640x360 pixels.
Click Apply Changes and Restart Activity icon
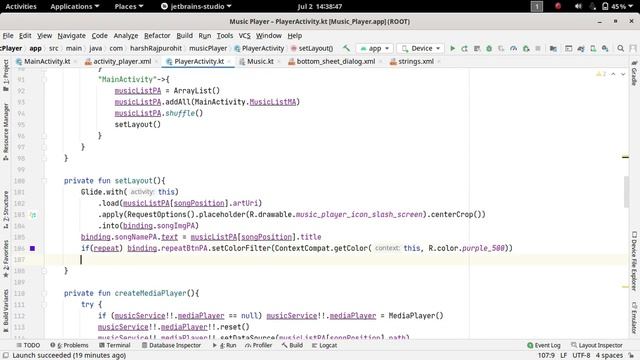pos(464,48)
